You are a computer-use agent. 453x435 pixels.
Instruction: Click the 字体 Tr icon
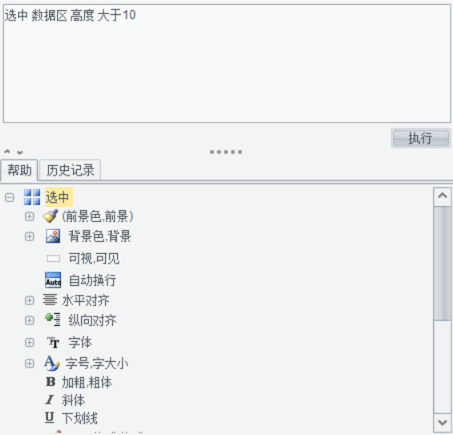pyautogui.click(x=53, y=342)
